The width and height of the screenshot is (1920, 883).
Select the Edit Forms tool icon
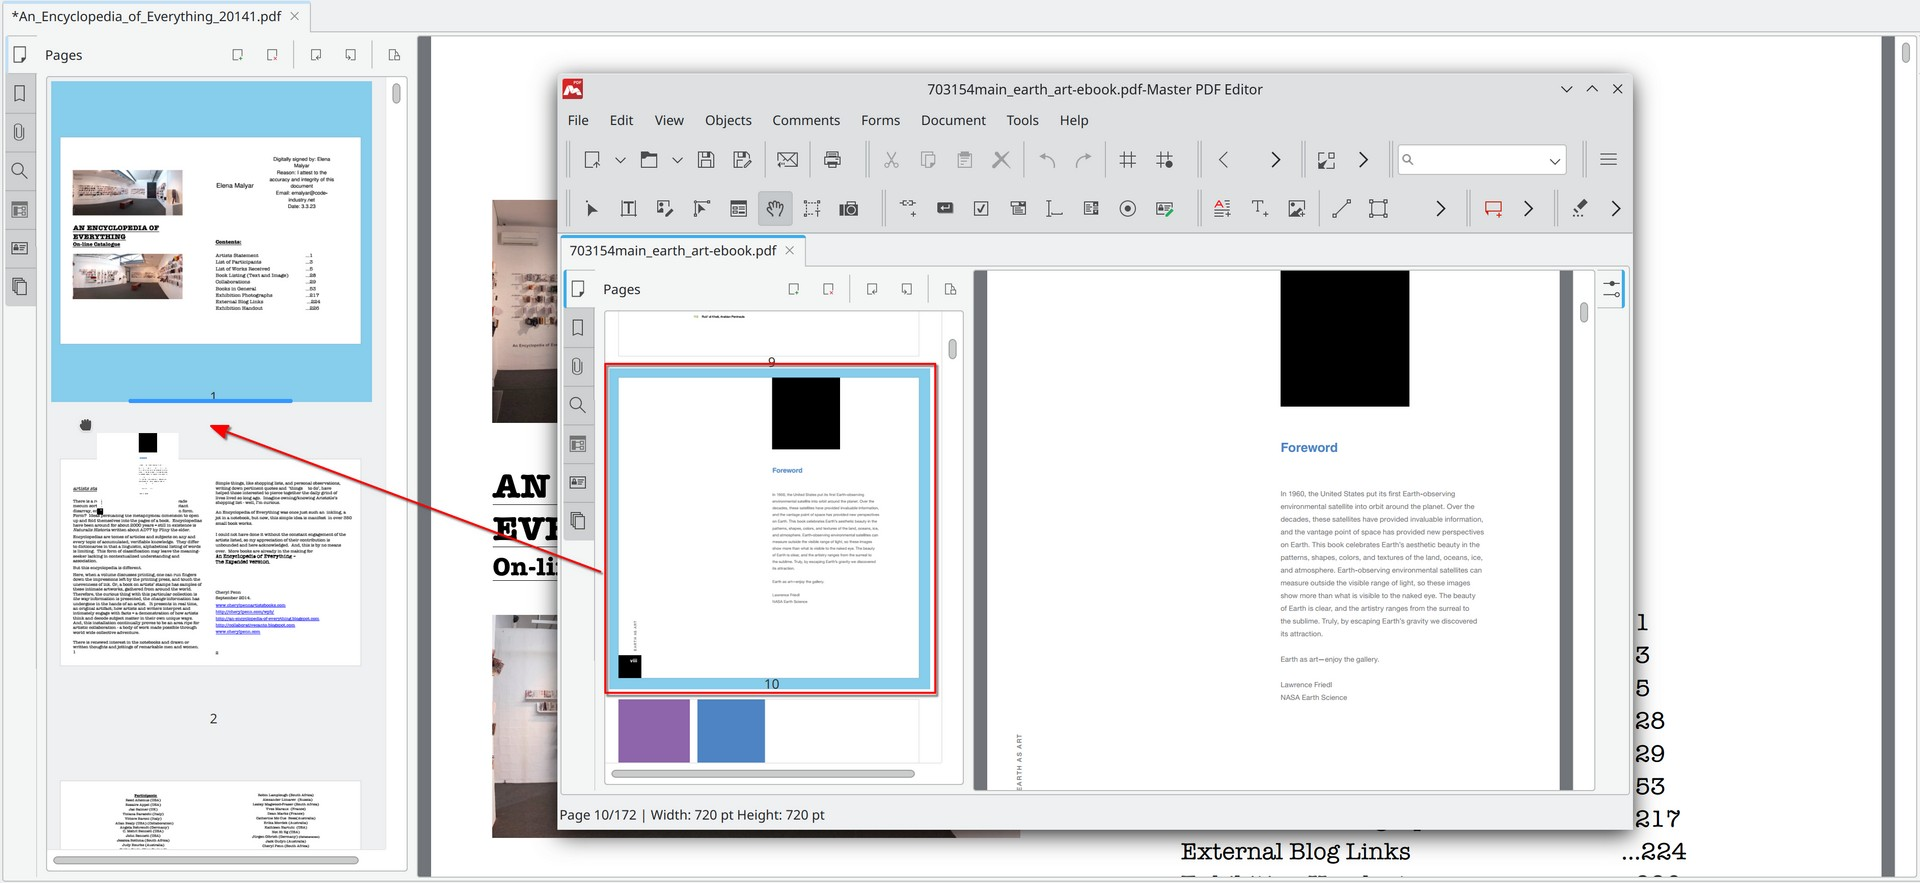pyautogui.click(x=739, y=208)
